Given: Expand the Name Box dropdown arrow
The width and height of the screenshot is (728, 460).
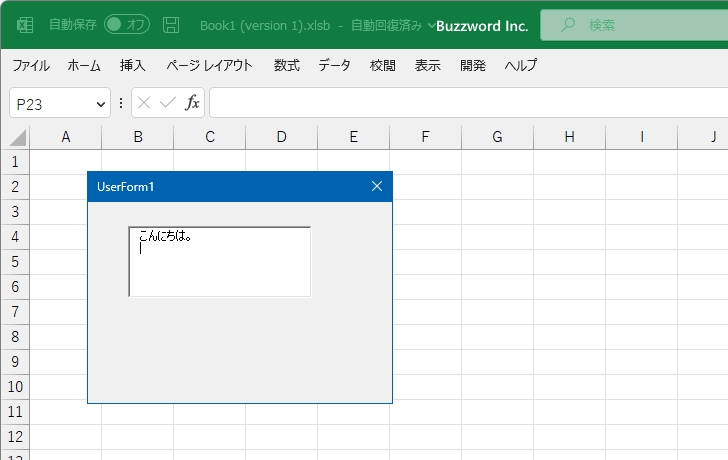Looking at the screenshot, I should tap(100, 104).
